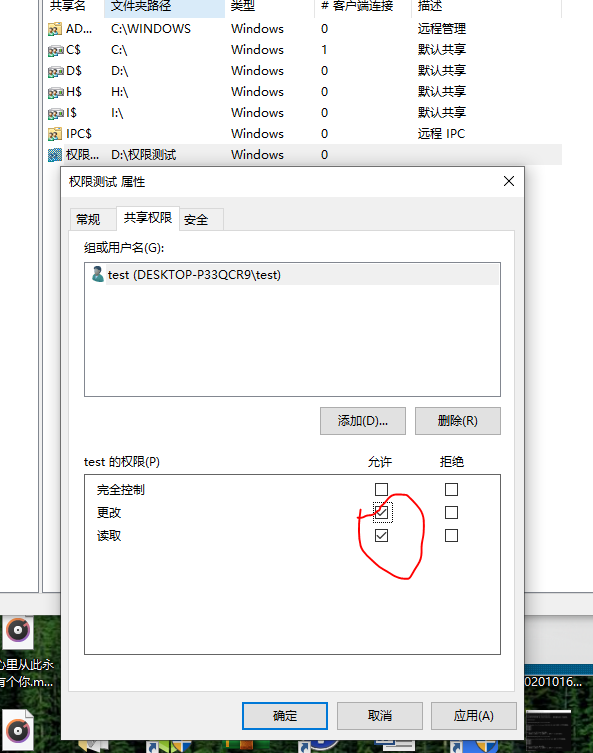
Task: Select the 权限测试 share icon
Action: (x=55, y=155)
